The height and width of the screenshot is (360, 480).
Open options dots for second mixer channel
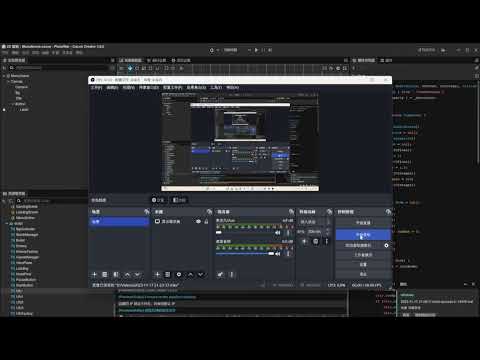(288, 254)
